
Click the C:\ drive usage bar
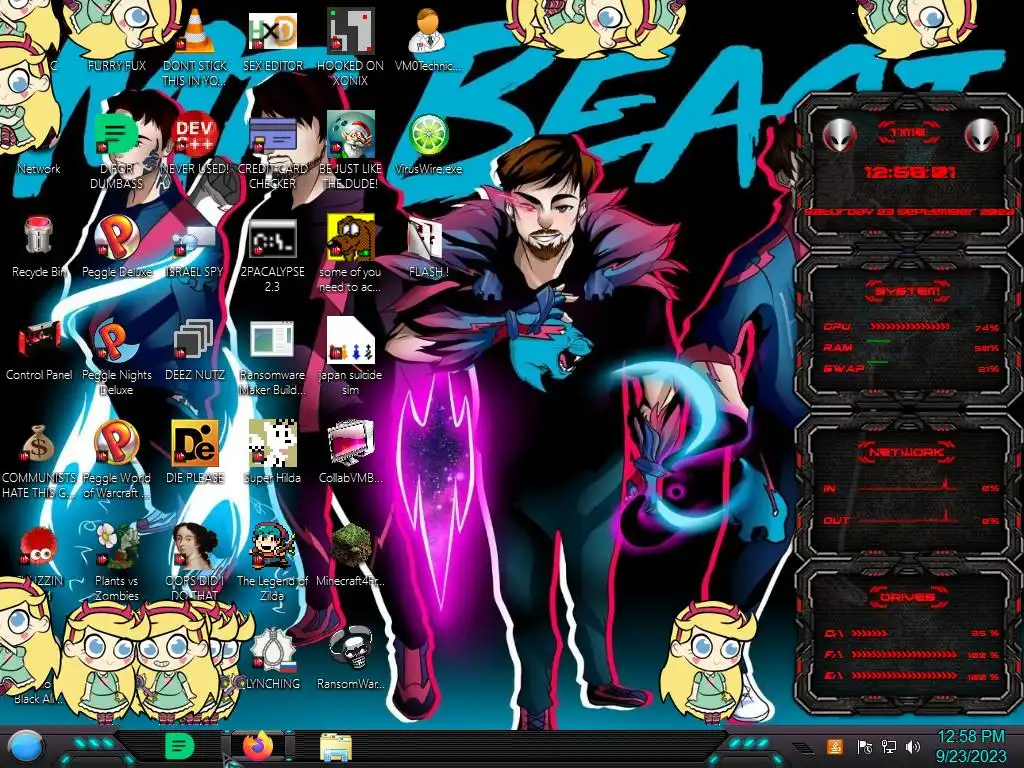[870, 633]
